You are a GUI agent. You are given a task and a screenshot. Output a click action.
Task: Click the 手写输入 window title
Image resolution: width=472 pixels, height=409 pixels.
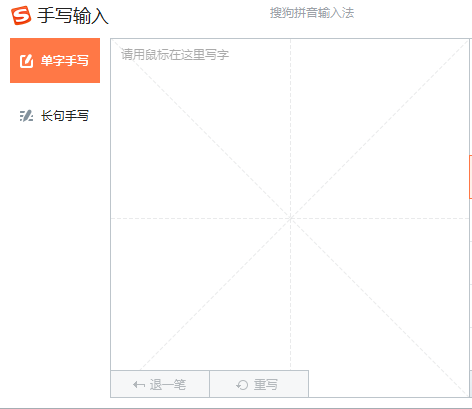coord(73,16)
